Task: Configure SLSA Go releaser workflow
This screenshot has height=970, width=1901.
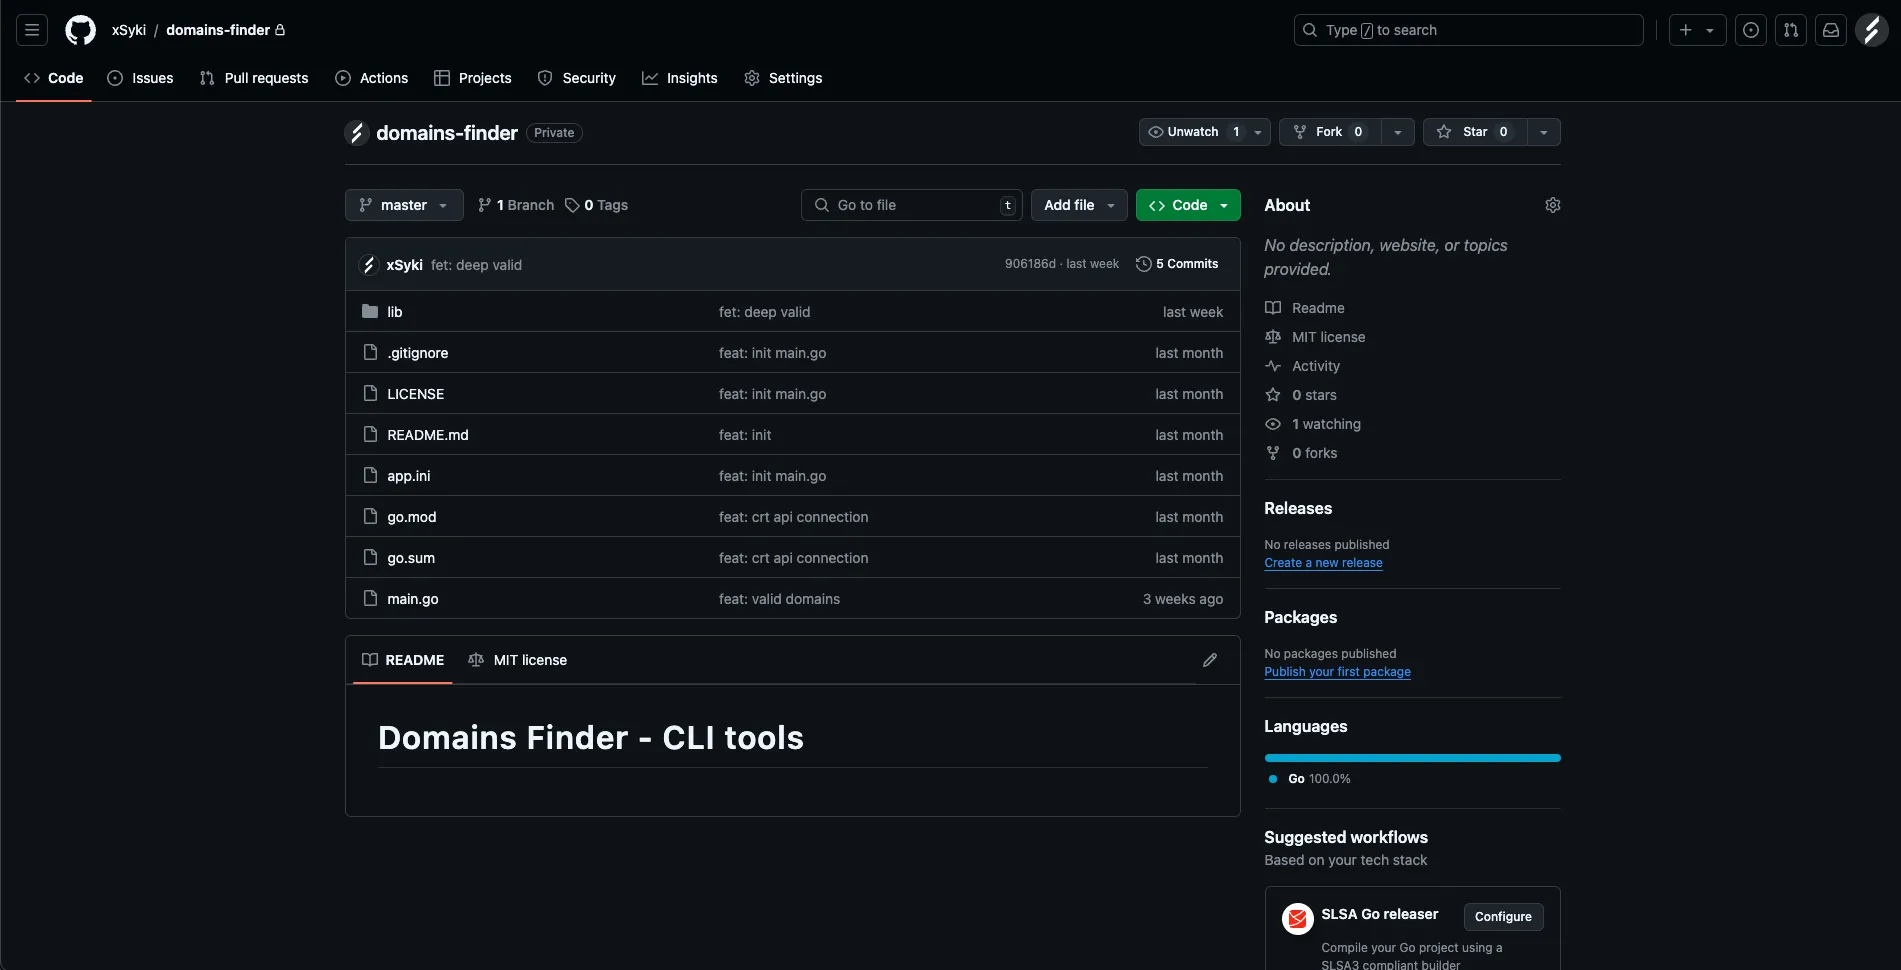Action: (x=1503, y=917)
